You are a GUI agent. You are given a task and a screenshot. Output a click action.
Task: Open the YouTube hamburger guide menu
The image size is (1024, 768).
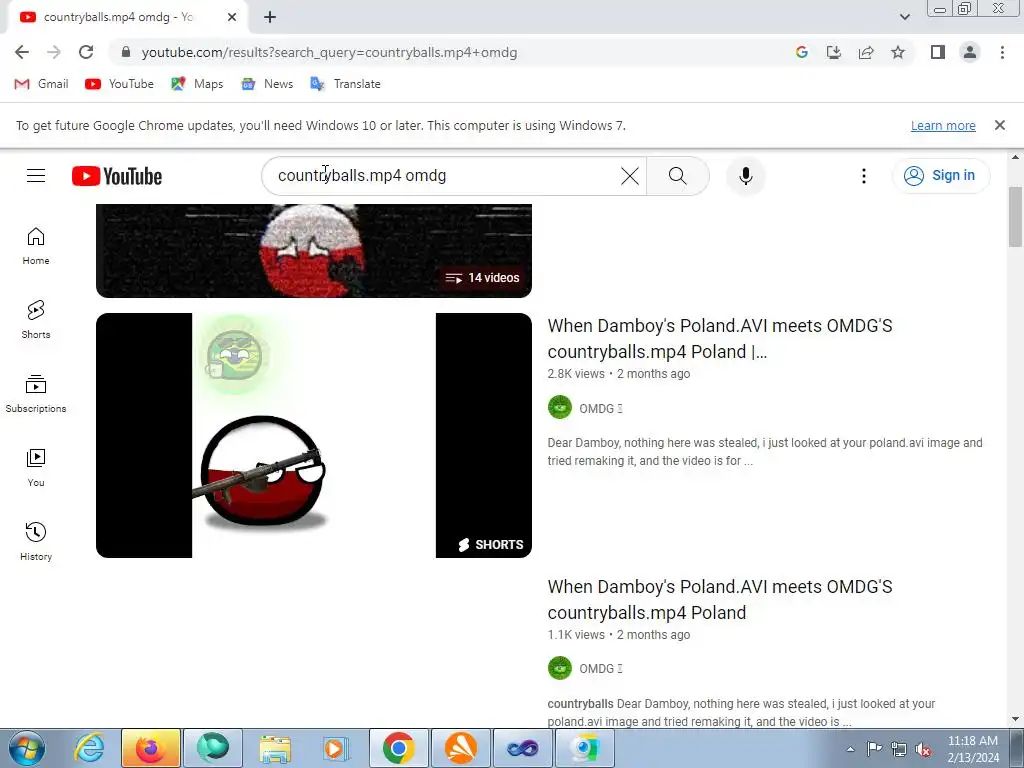(x=36, y=176)
